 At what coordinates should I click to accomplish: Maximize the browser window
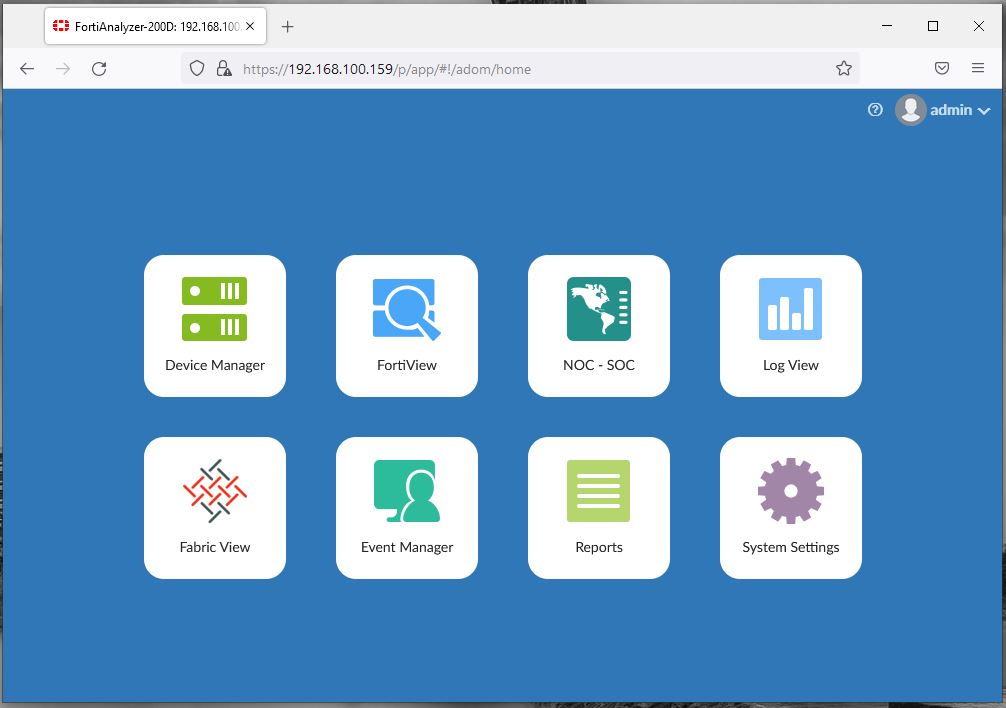[x=933, y=26]
